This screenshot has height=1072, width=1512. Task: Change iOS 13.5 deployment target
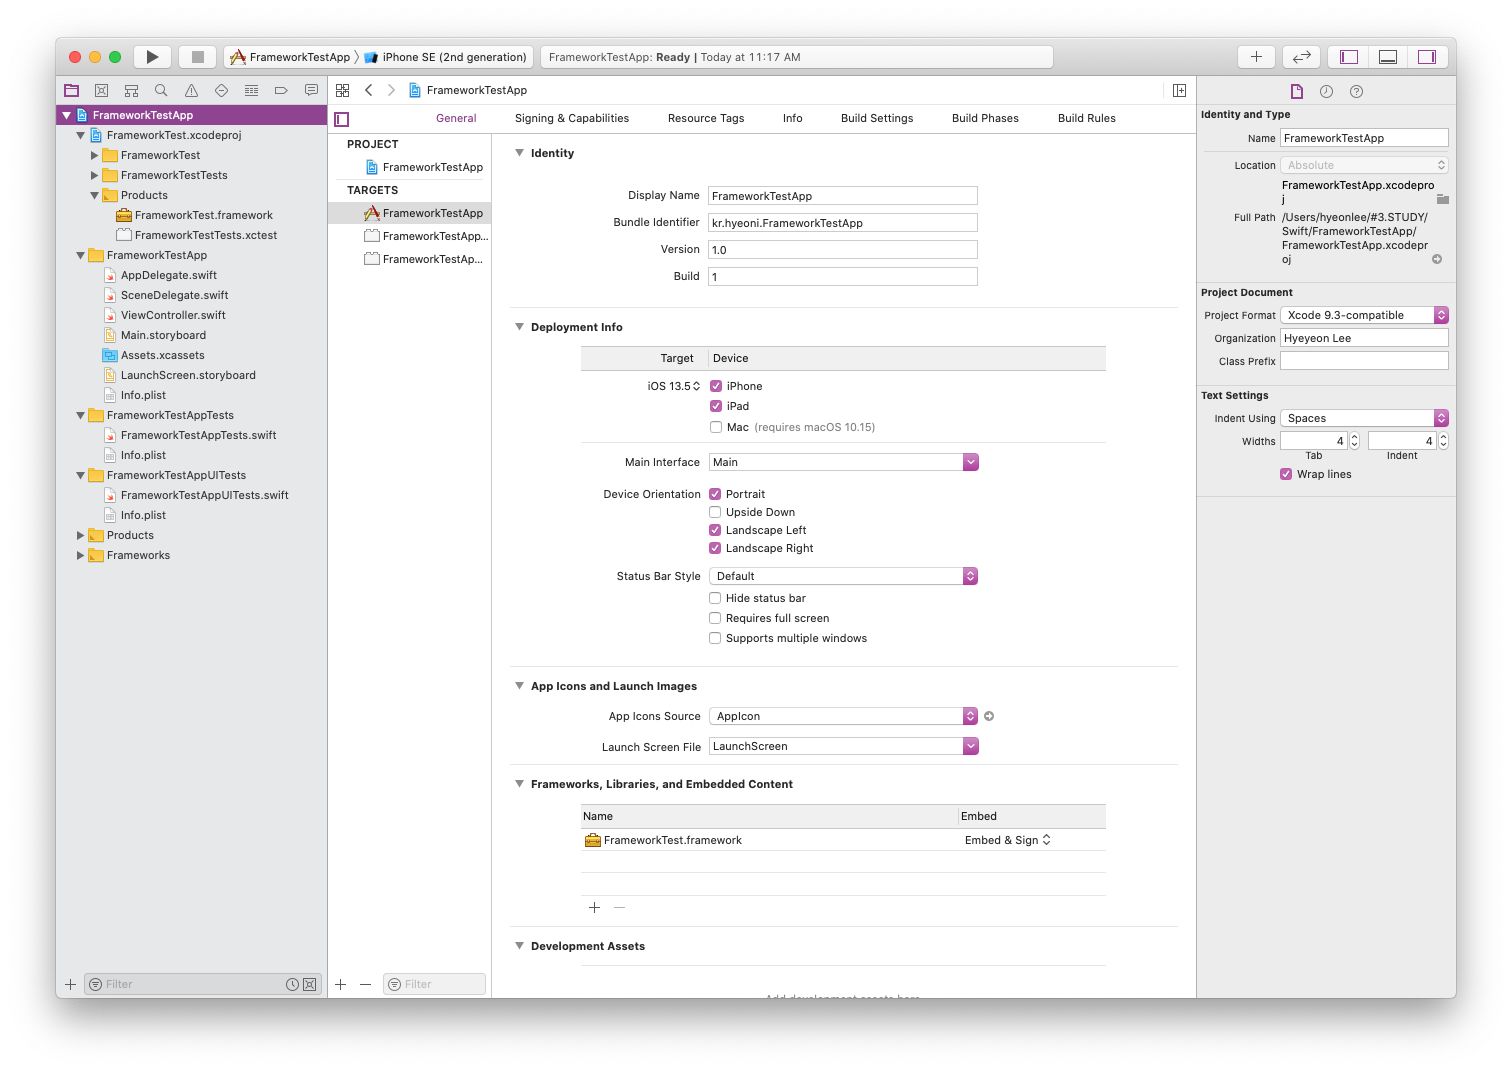(674, 386)
